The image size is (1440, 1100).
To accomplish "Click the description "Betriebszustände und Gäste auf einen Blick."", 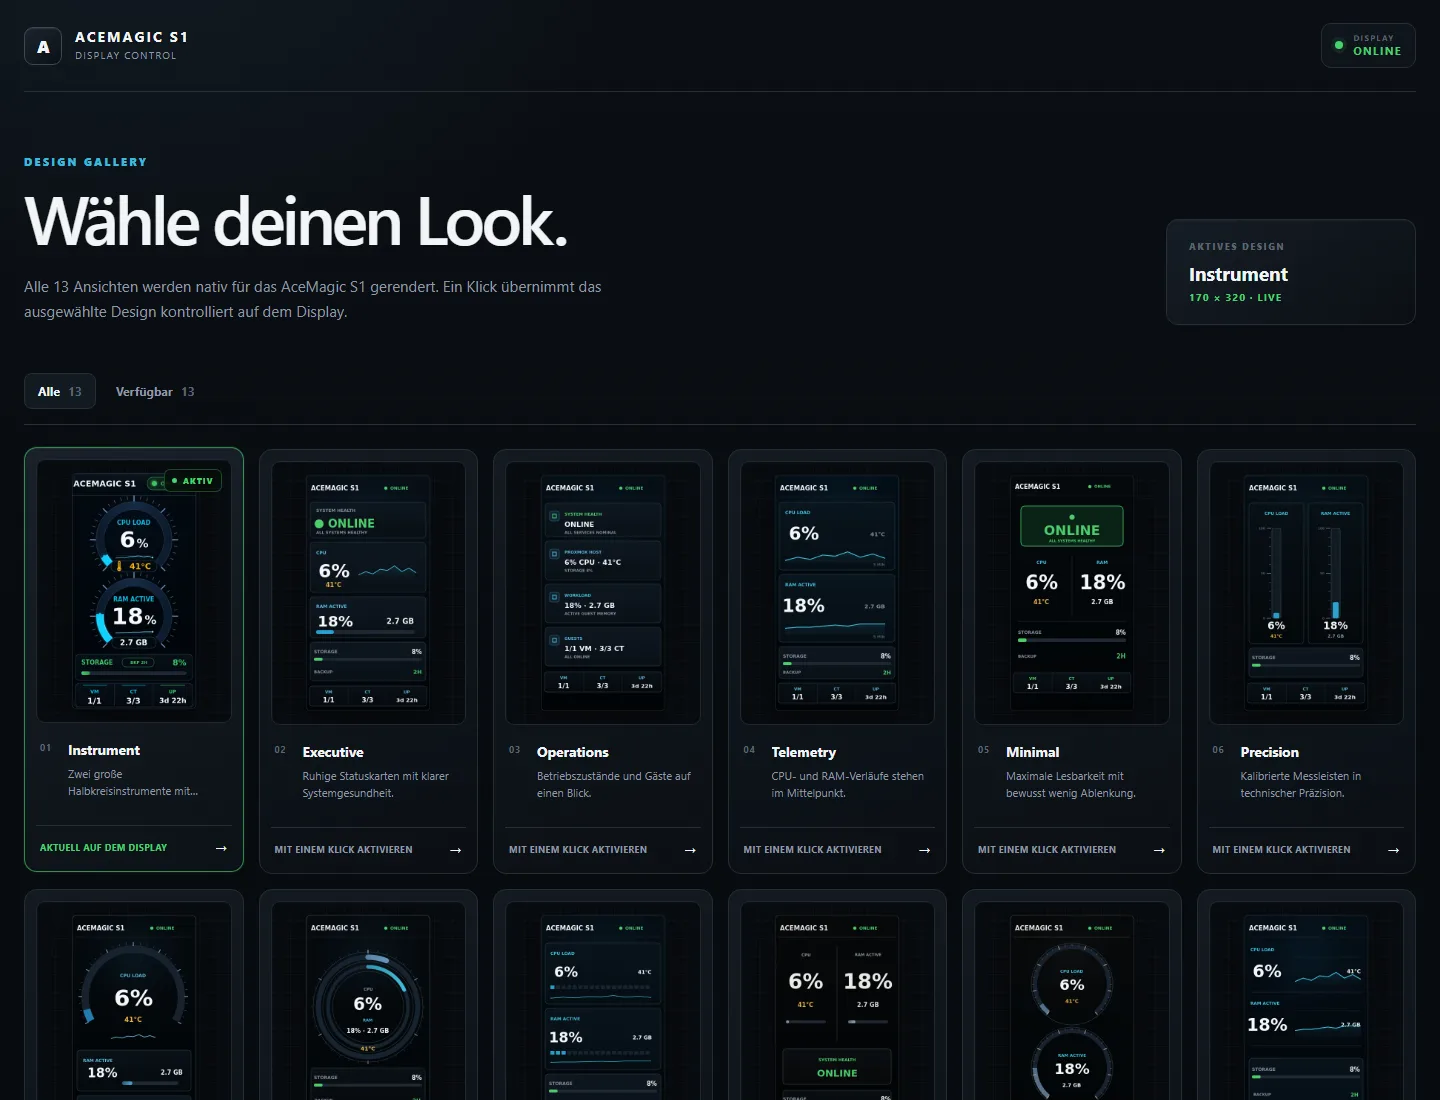I will 614,785.
